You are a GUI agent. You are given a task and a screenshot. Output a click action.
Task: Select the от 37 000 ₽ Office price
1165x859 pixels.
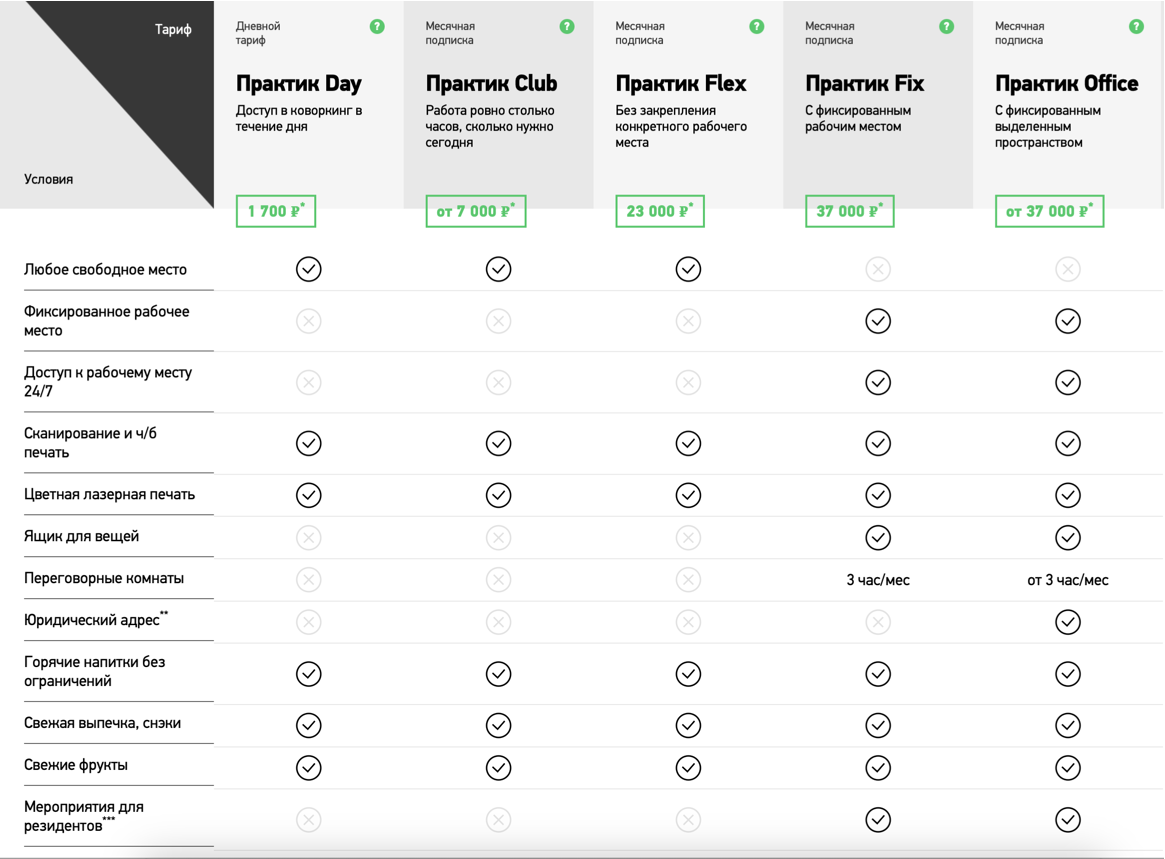click(x=1049, y=211)
